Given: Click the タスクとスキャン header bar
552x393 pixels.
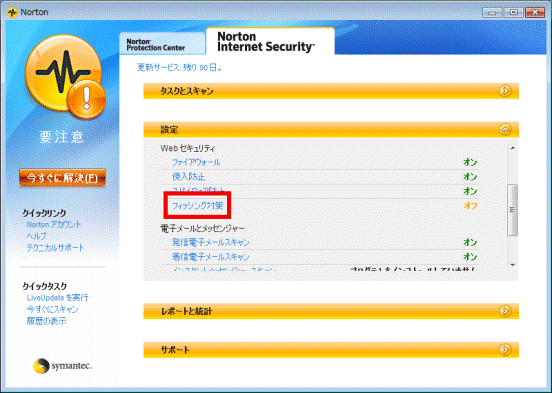Looking at the screenshot, I should 331,91.
